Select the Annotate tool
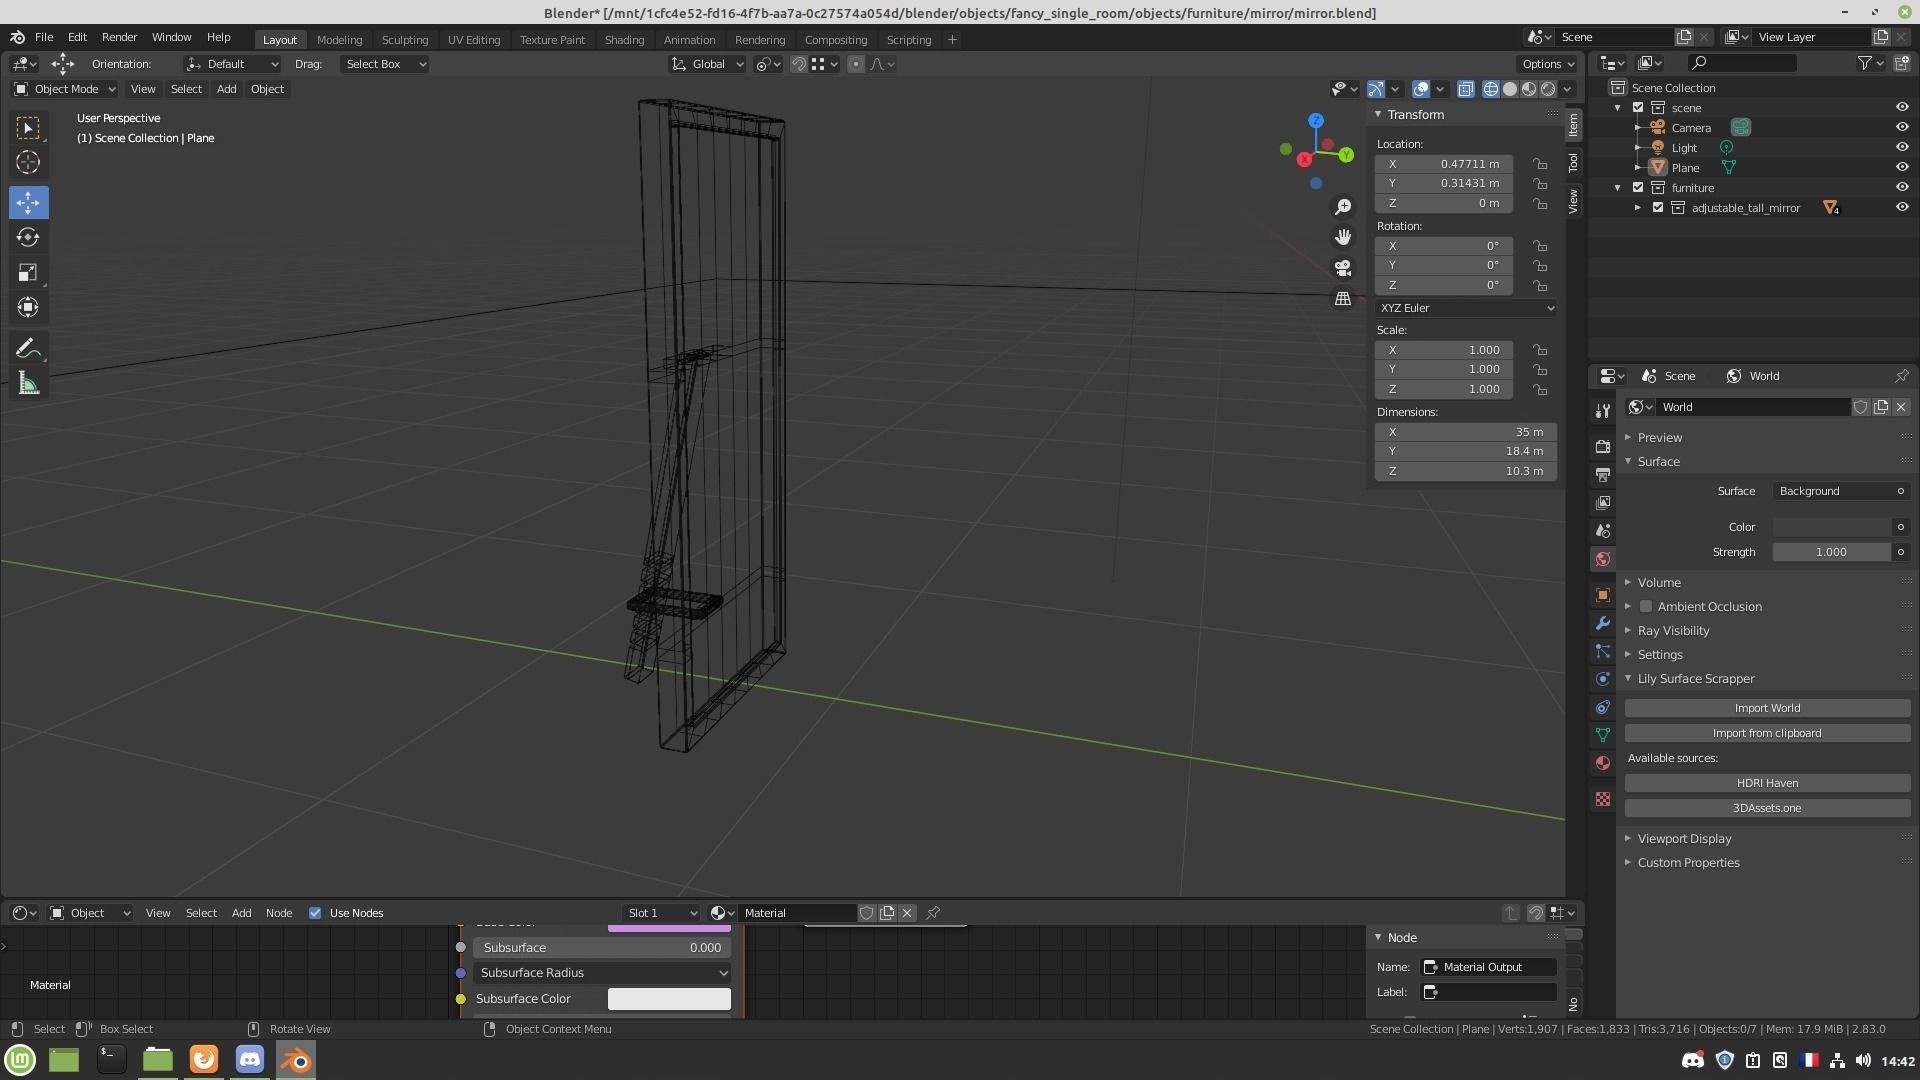Image resolution: width=1920 pixels, height=1080 pixels. (28, 348)
